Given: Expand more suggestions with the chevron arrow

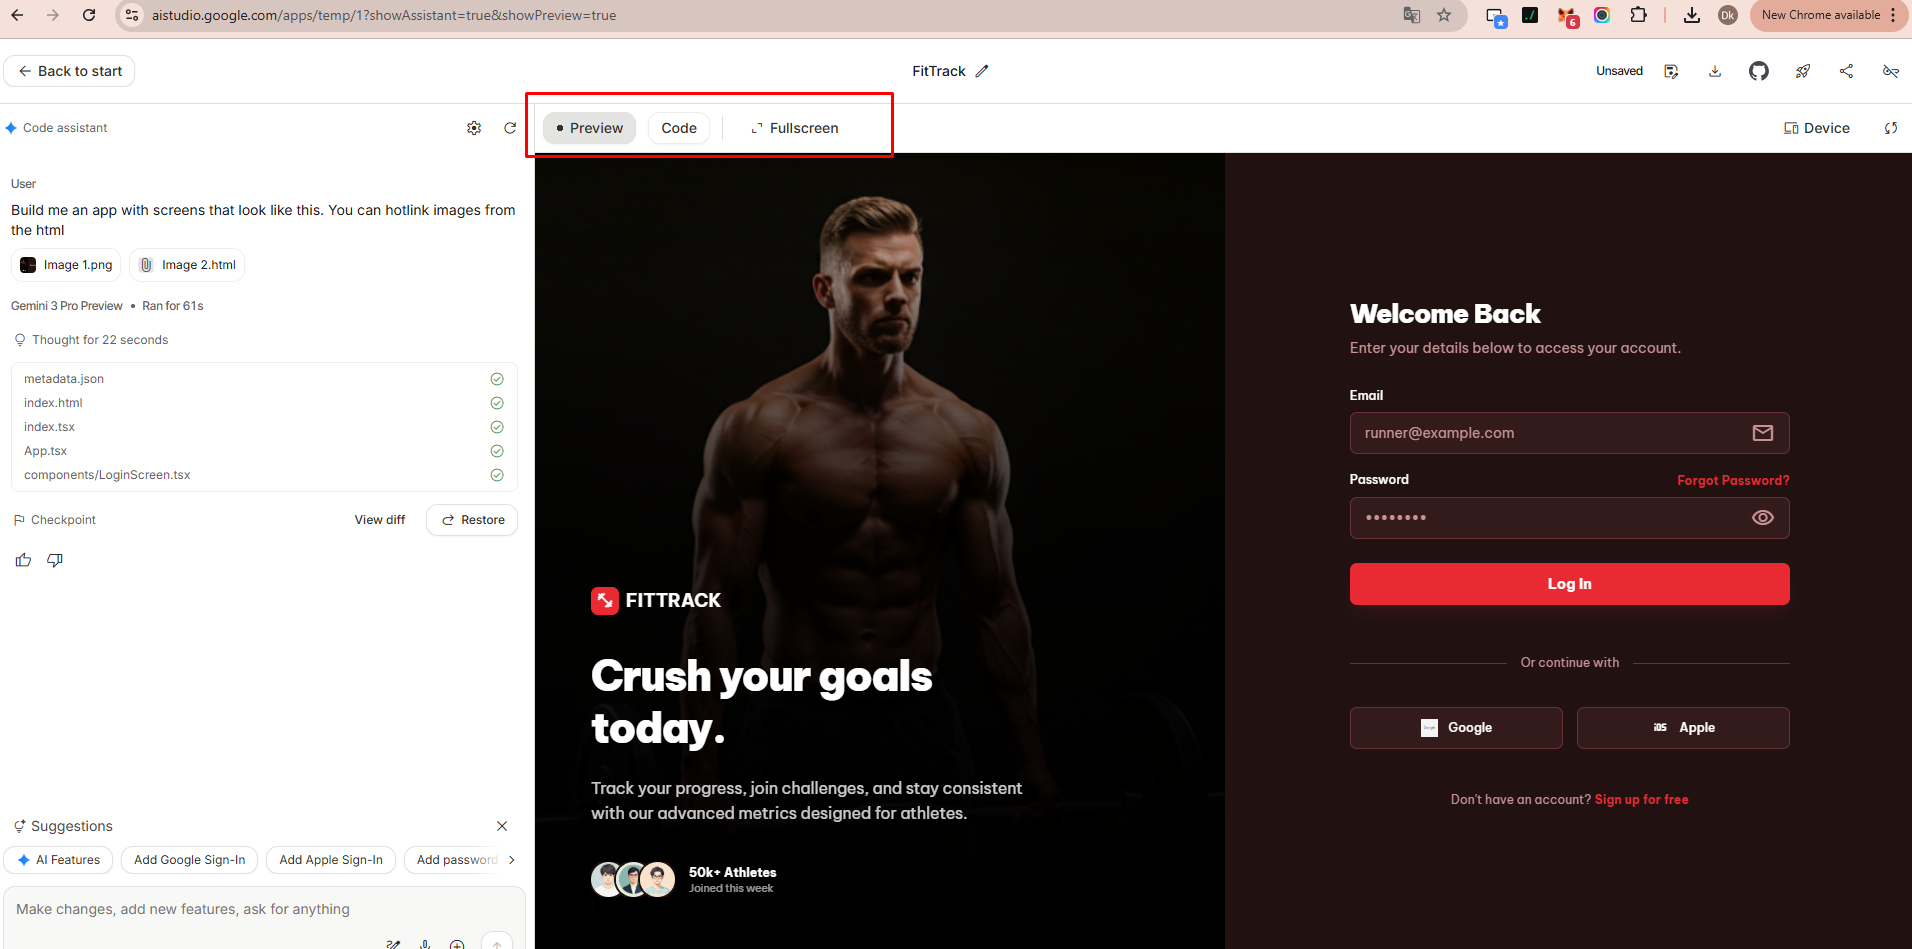Looking at the screenshot, I should coord(511,860).
